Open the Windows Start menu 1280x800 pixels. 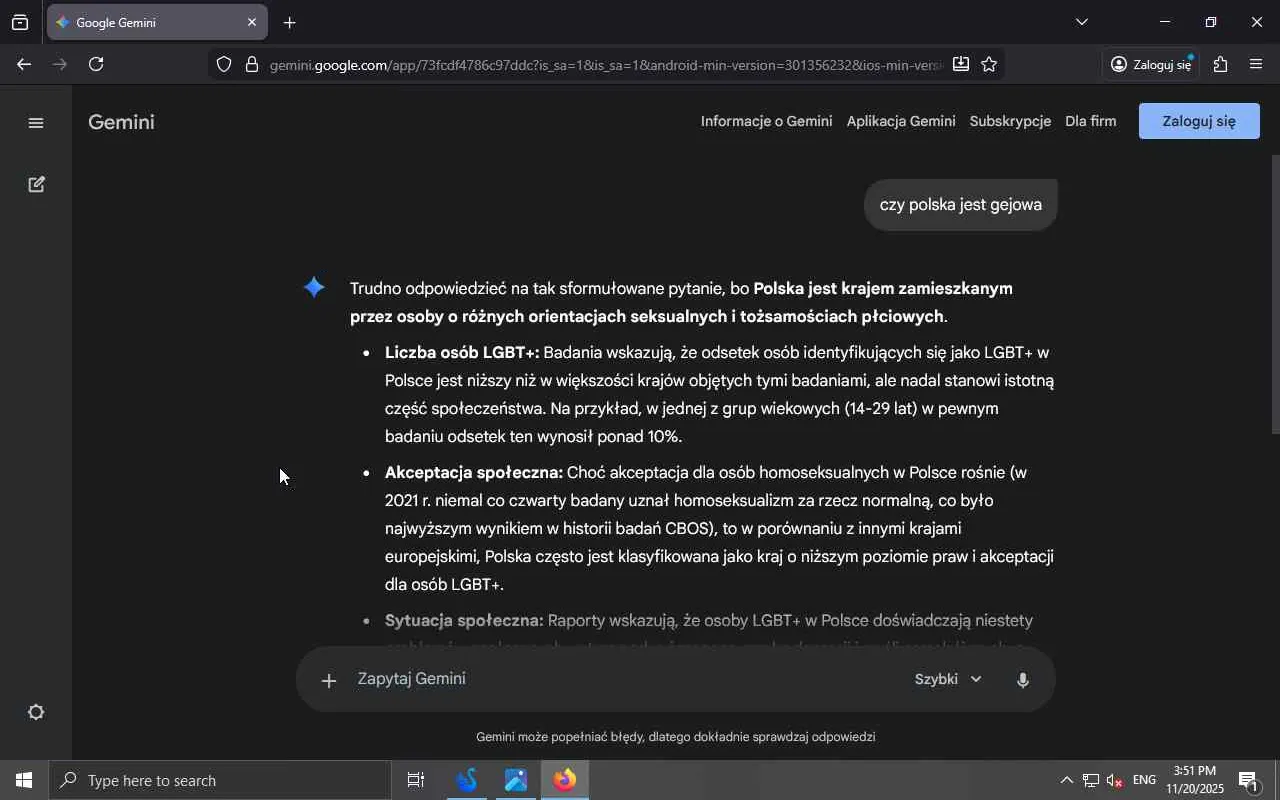coord(24,781)
